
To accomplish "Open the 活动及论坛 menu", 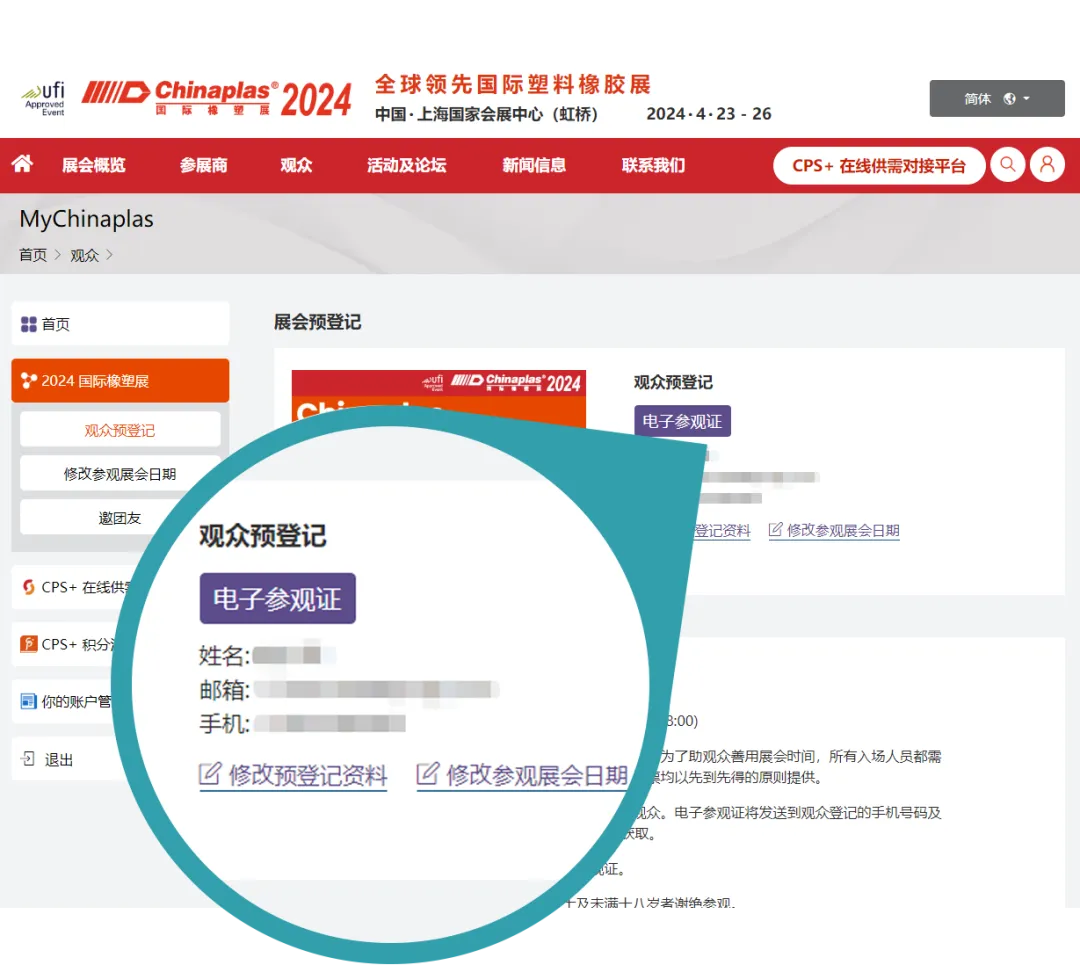I will pyautogui.click(x=406, y=165).
